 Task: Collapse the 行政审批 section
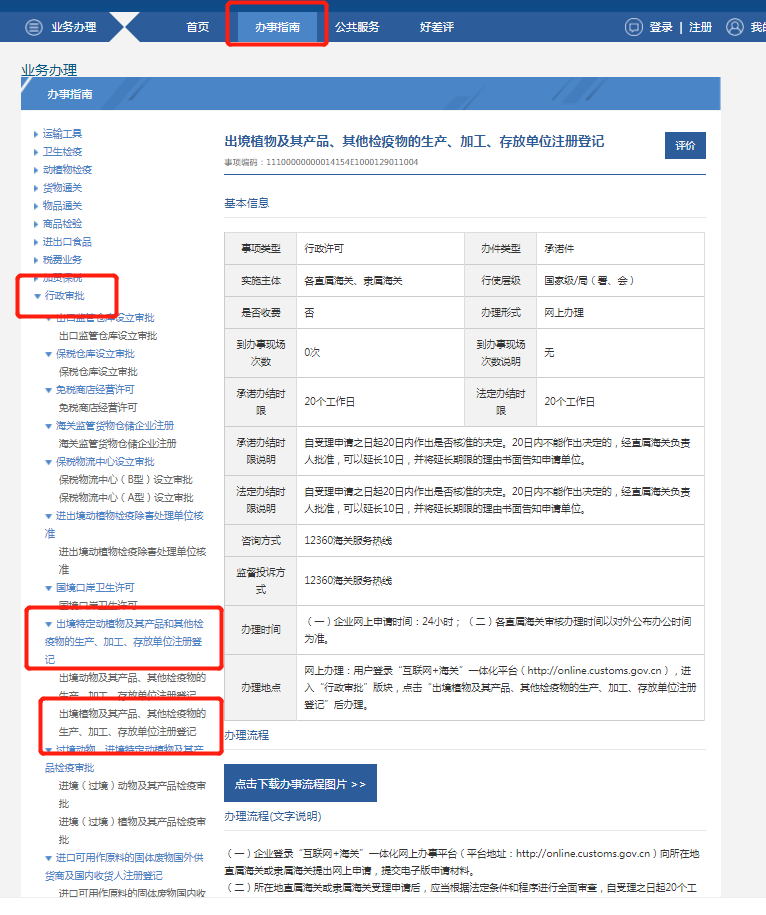click(x=37, y=296)
